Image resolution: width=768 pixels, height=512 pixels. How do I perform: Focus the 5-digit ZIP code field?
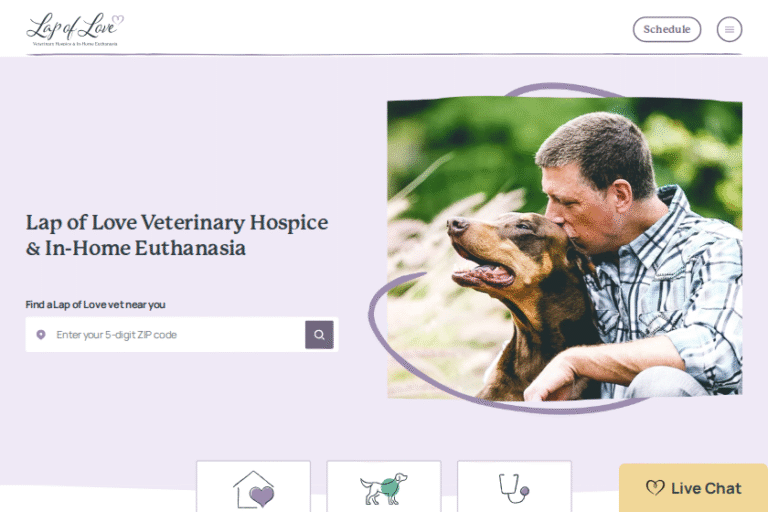(166, 335)
